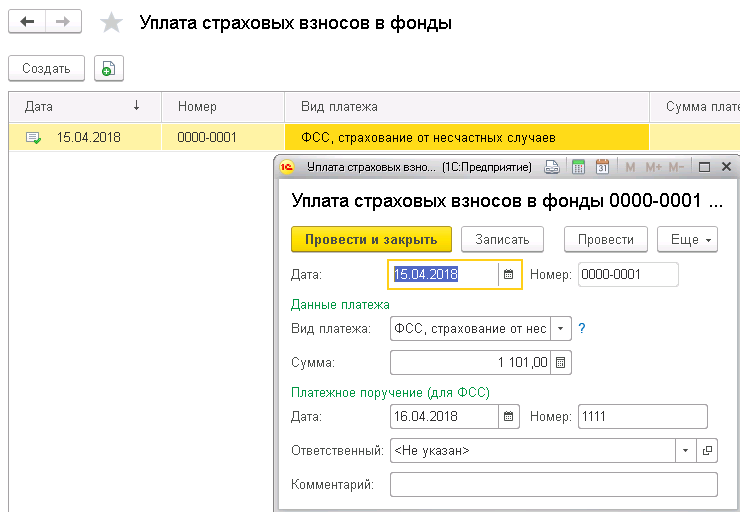Image resolution: width=740 pixels, height=512 pixels.
Task: Click the Создать button
Action: tap(46, 68)
